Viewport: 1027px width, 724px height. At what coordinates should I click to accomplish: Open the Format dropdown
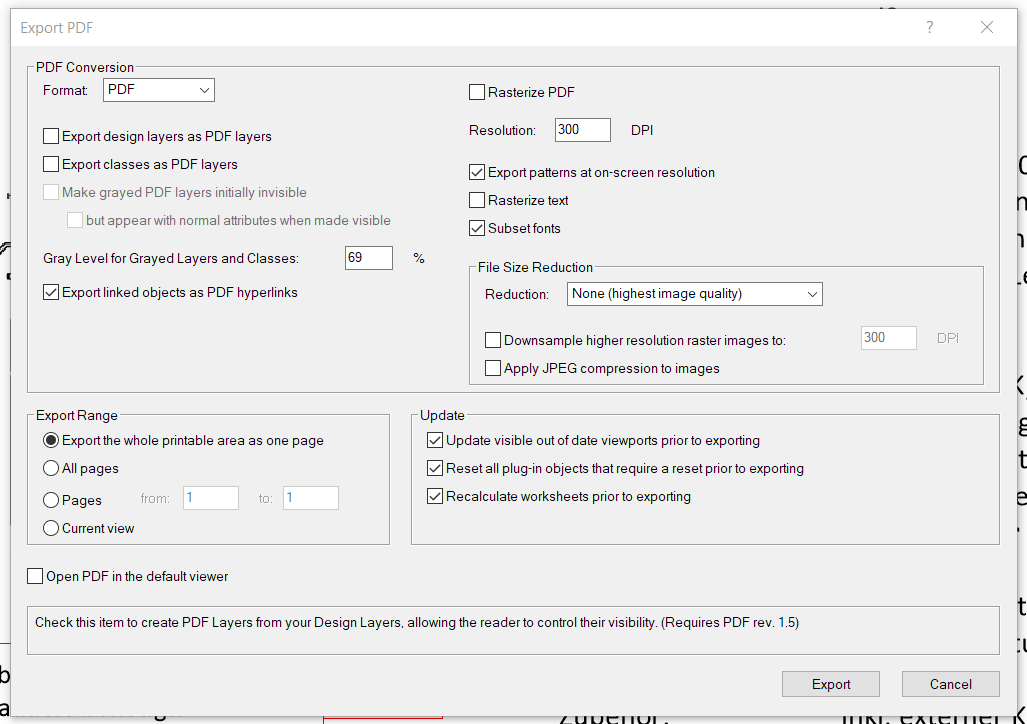158,89
